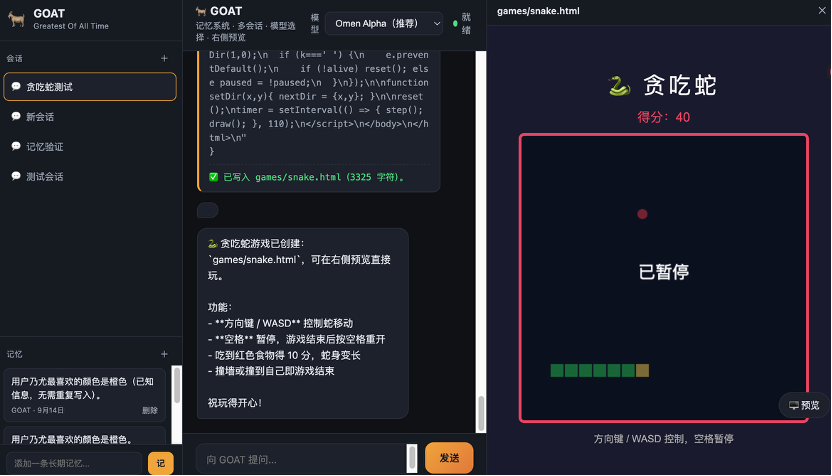Image resolution: width=832 pixels, height=476 pixels.
Task: Focus the 添加一条长期记忆 input field
Action: click(x=74, y=463)
